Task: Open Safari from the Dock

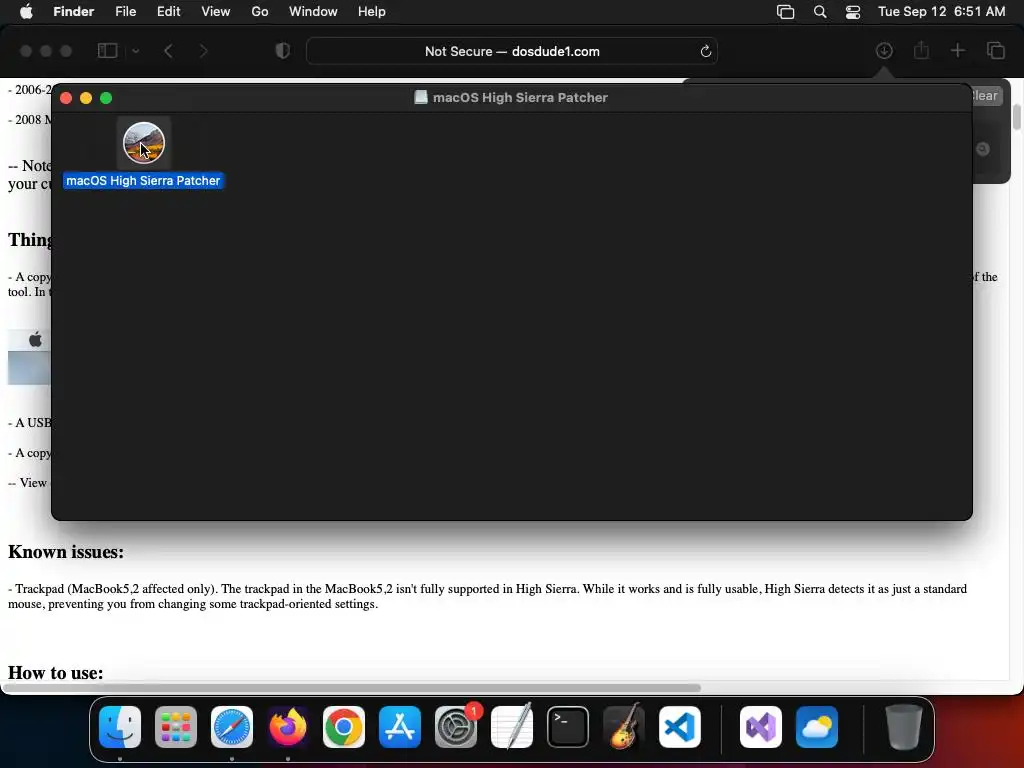Action: [x=232, y=727]
